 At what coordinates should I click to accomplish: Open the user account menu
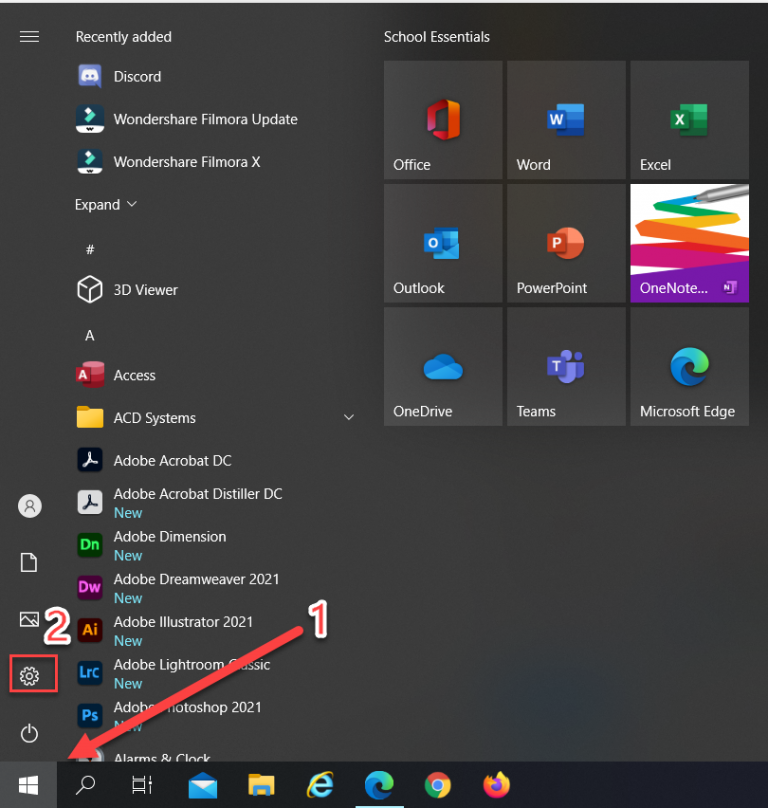click(x=29, y=506)
